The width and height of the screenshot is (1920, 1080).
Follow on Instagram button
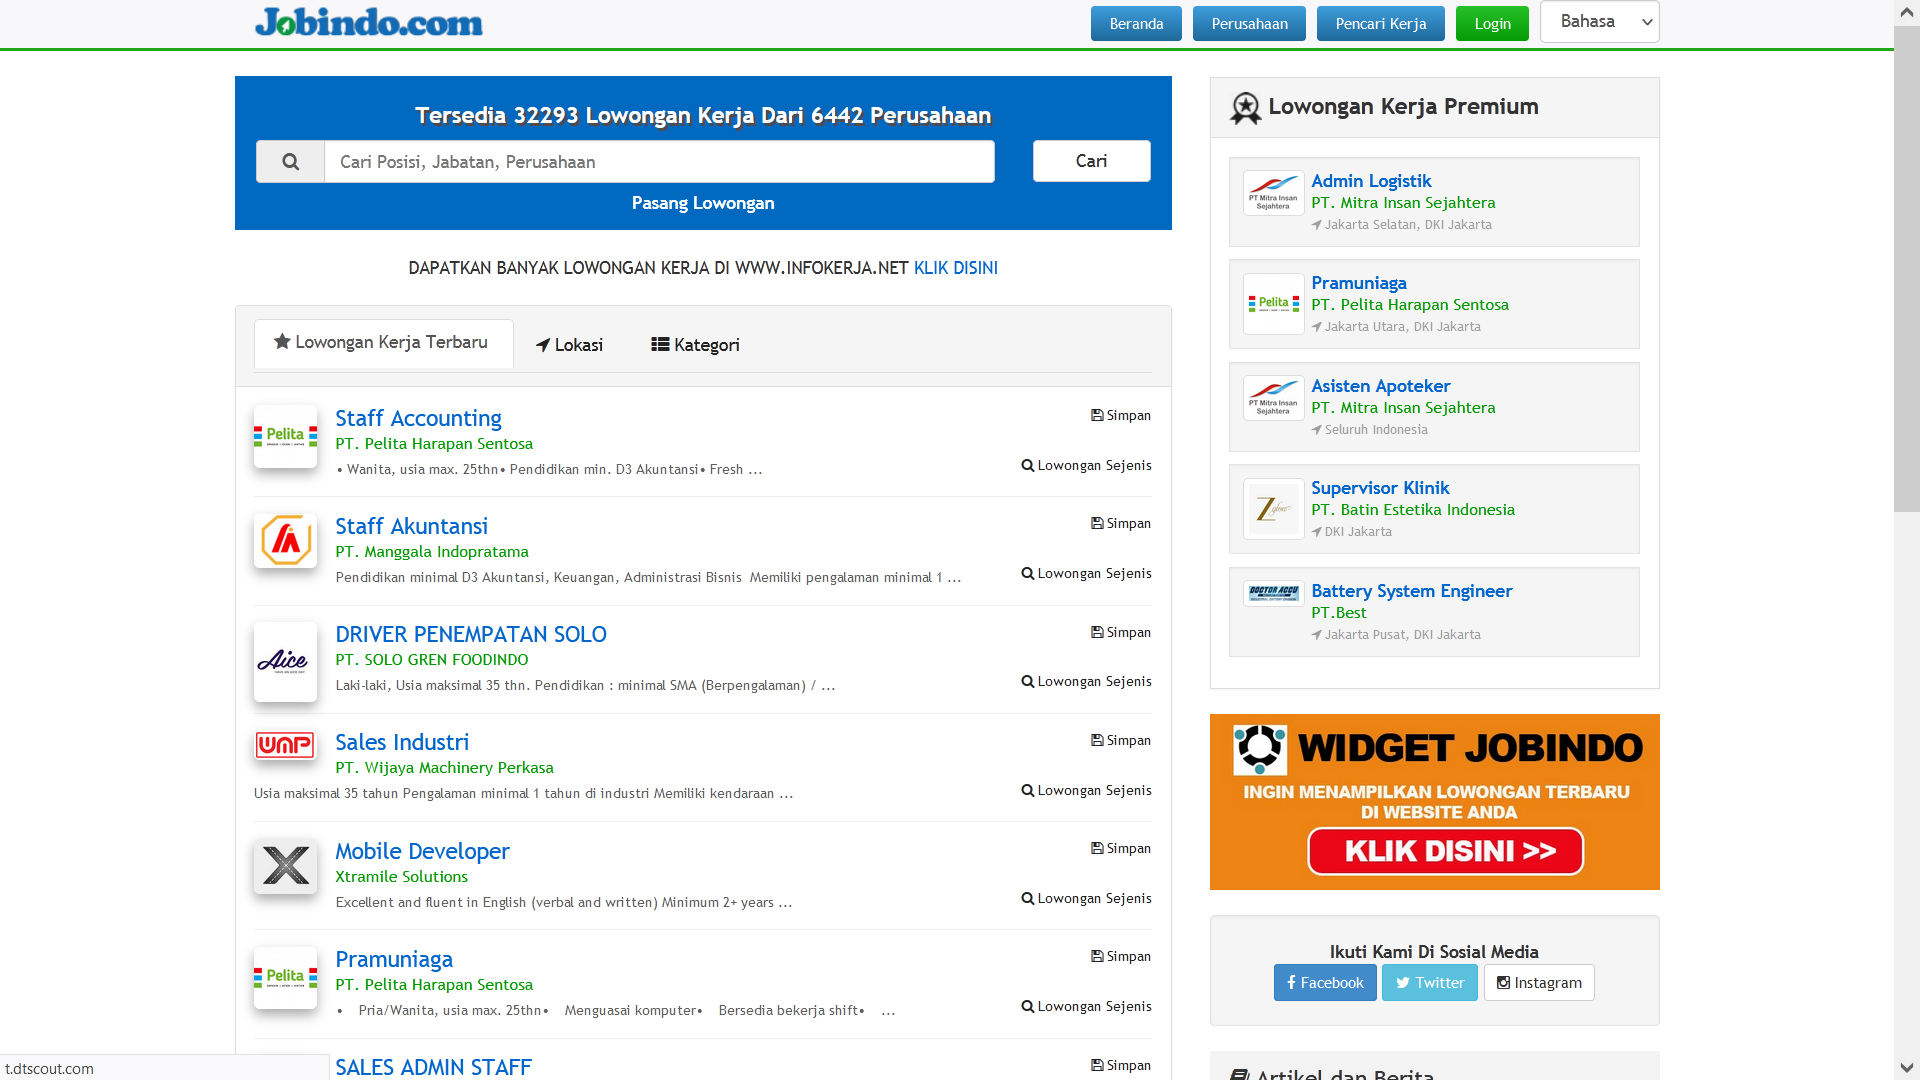[x=1539, y=983]
